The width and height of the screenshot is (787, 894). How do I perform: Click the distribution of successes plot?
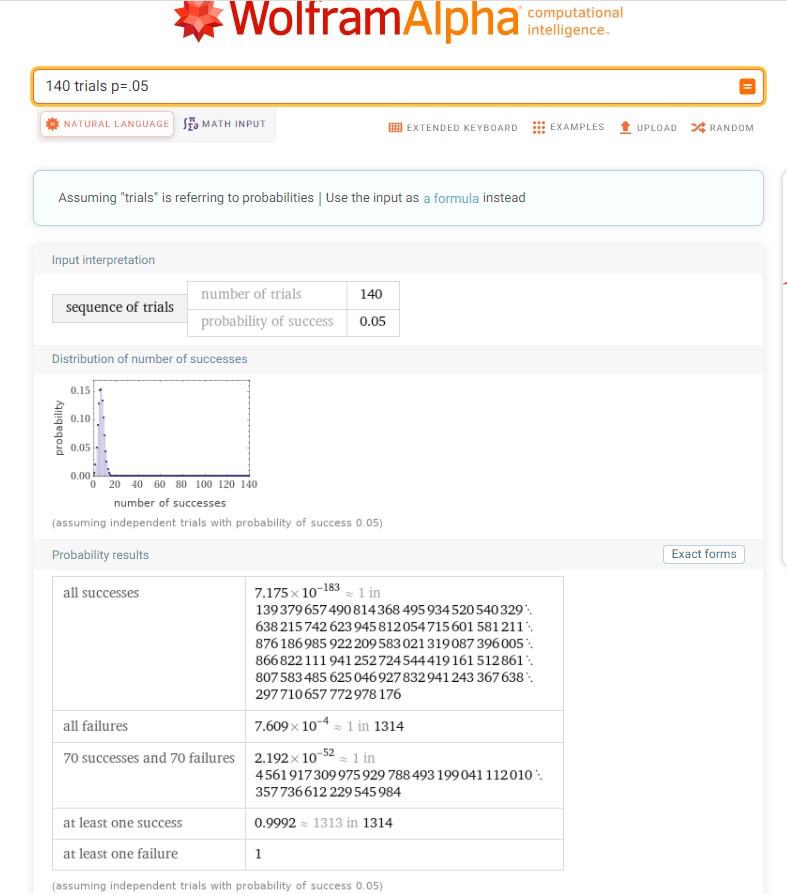(156, 443)
